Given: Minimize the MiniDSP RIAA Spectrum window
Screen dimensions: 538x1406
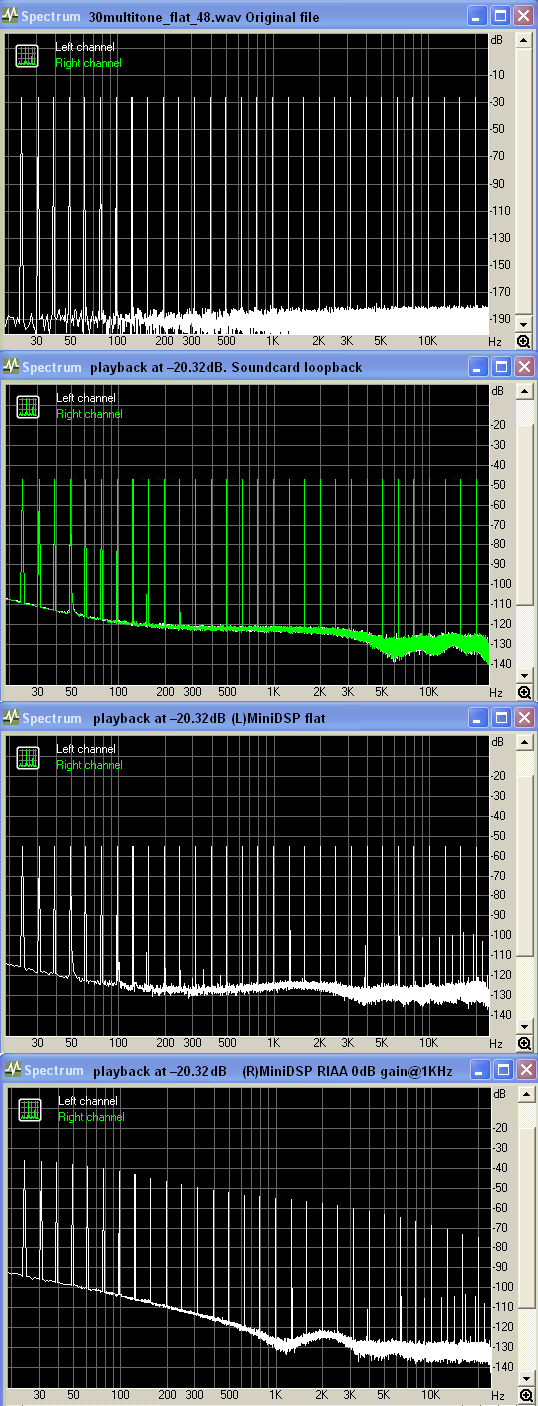Looking at the screenshot, I should [x=480, y=1070].
